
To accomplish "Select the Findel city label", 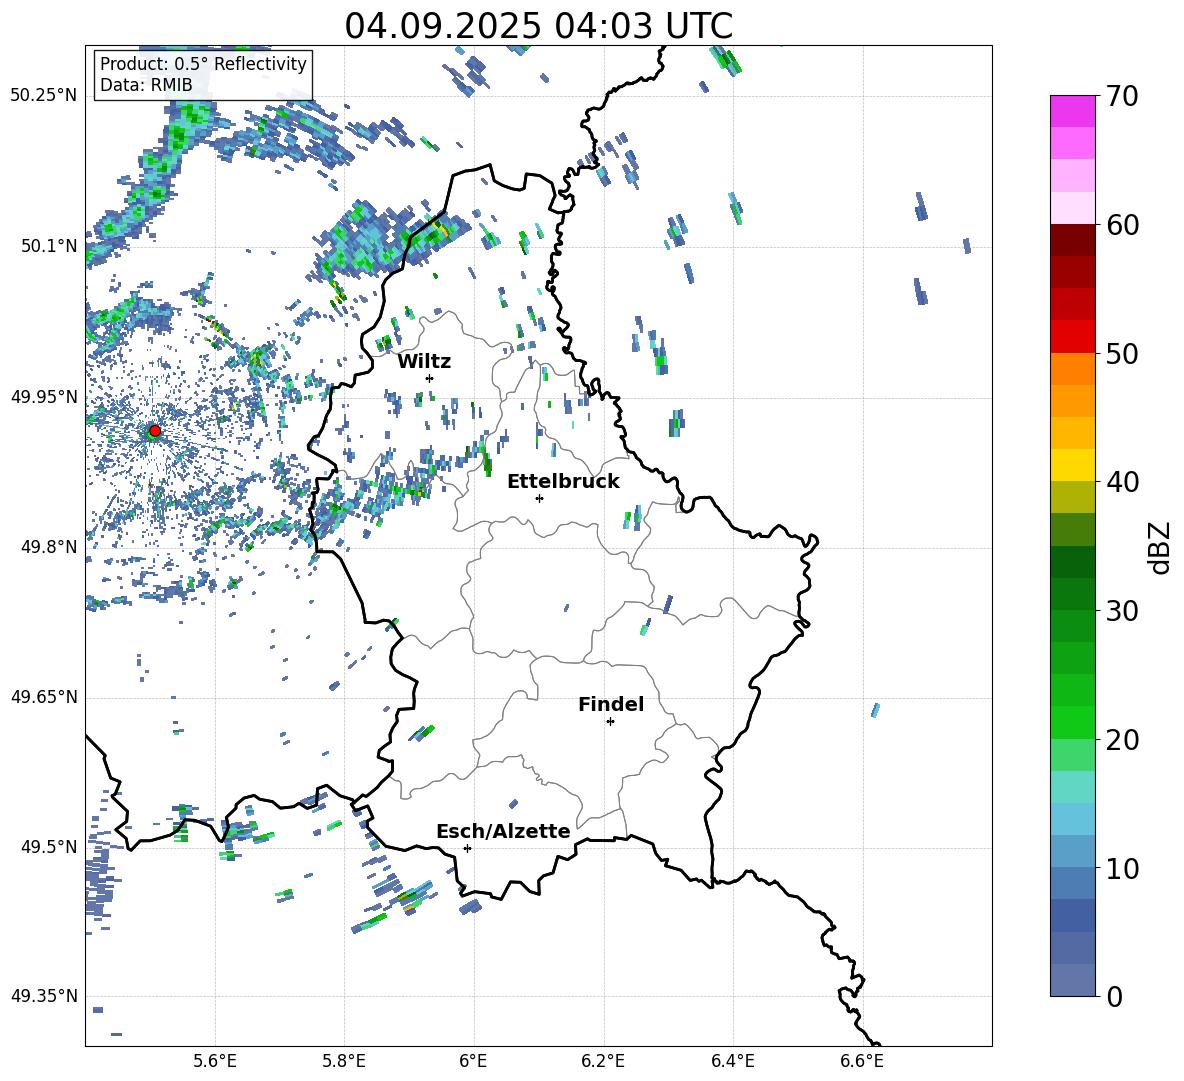I will point(611,704).
